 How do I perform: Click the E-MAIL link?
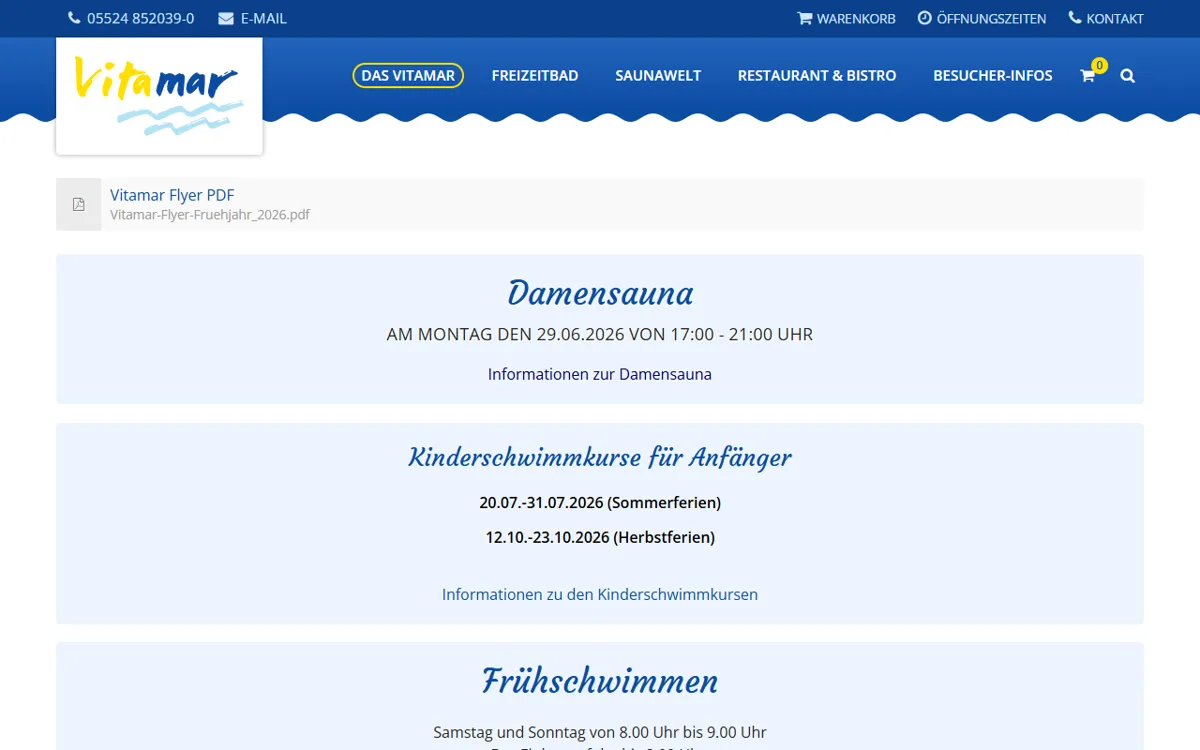coord(264,18)
